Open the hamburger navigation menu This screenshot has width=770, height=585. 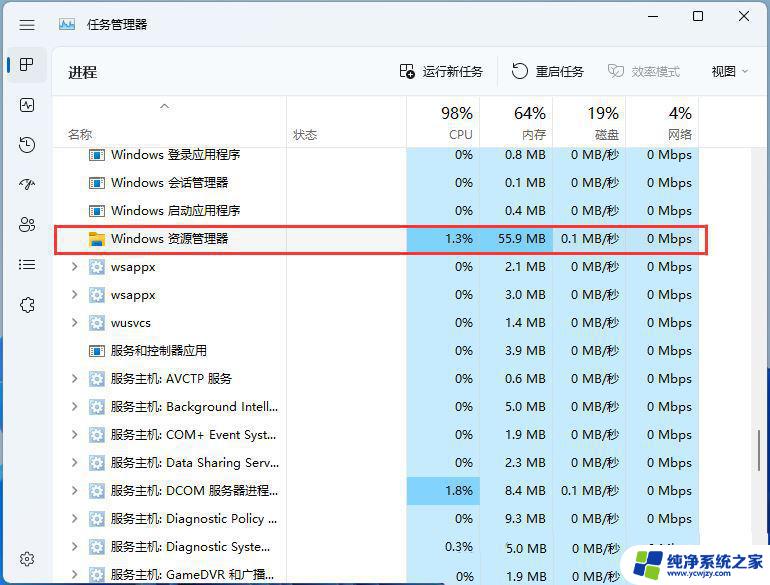click(x=27, y=24)
